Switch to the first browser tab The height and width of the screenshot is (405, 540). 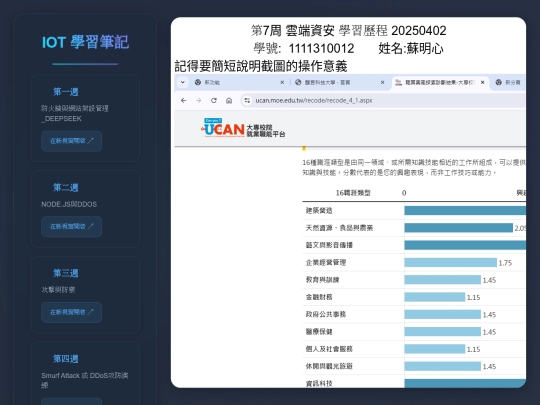click(239, 82)
